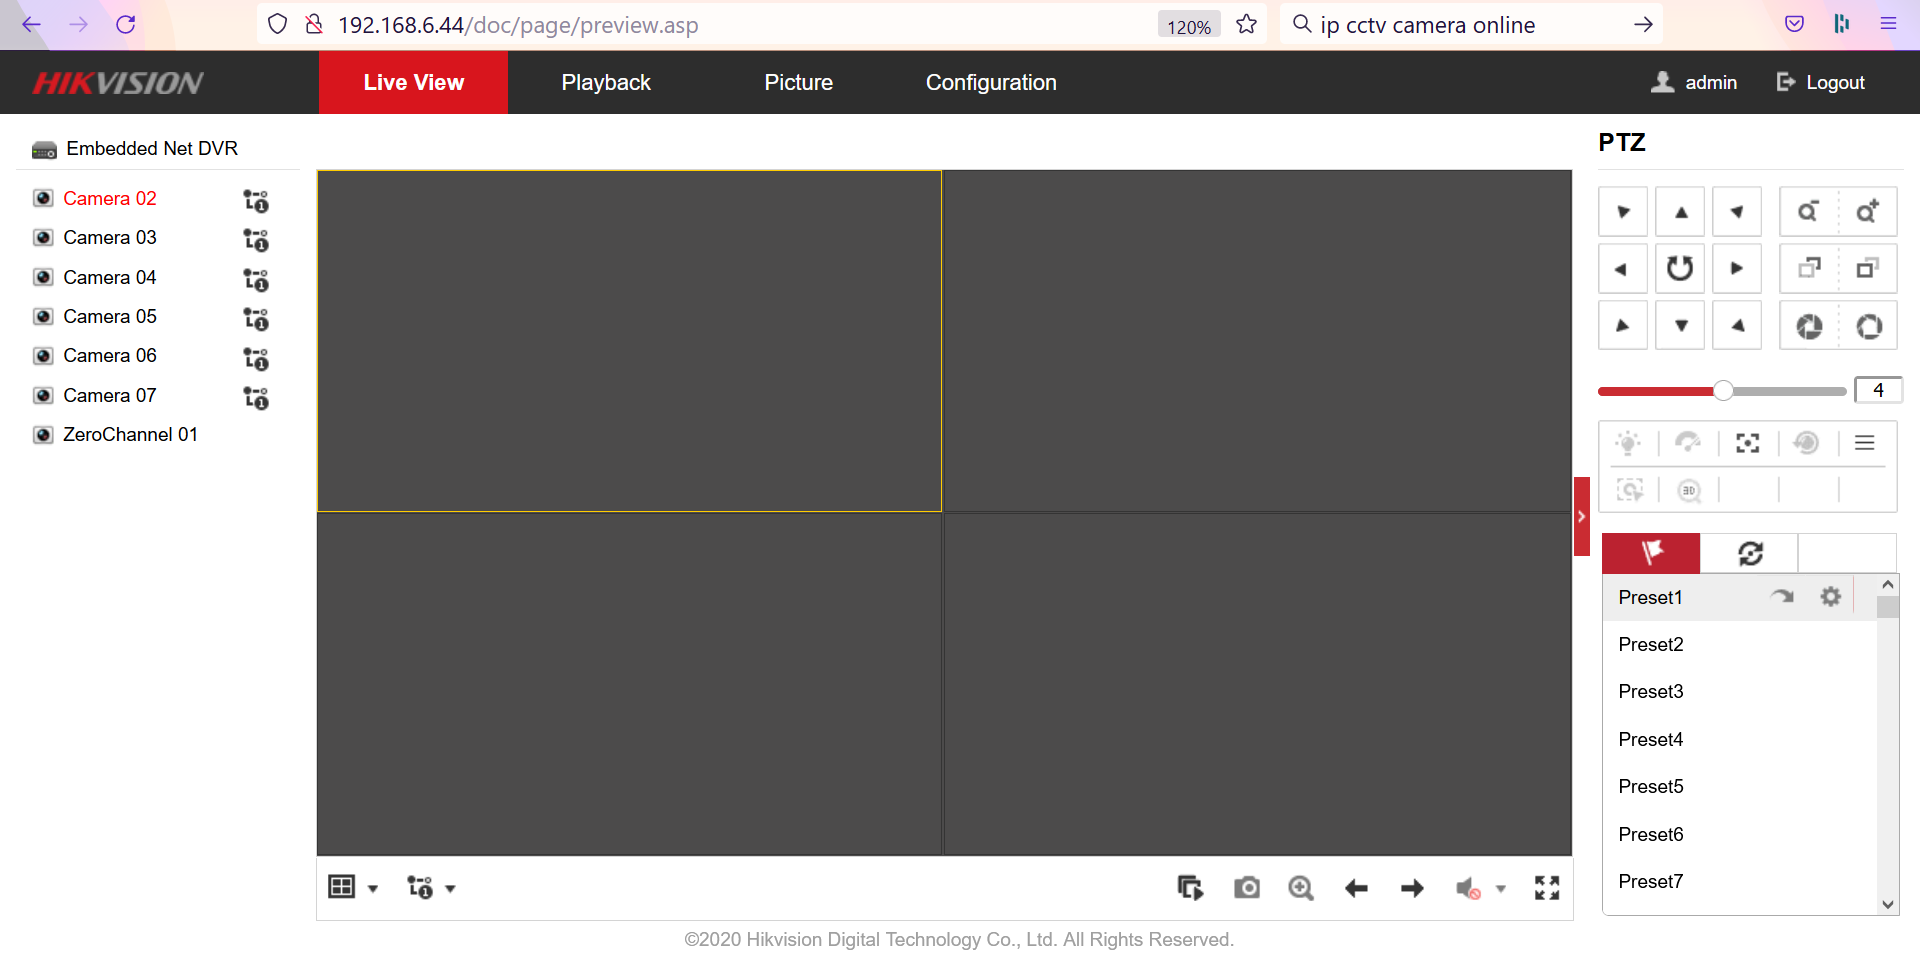
Task: Start PTZ auto scan rotation button
Action: tap(1680, 268)
